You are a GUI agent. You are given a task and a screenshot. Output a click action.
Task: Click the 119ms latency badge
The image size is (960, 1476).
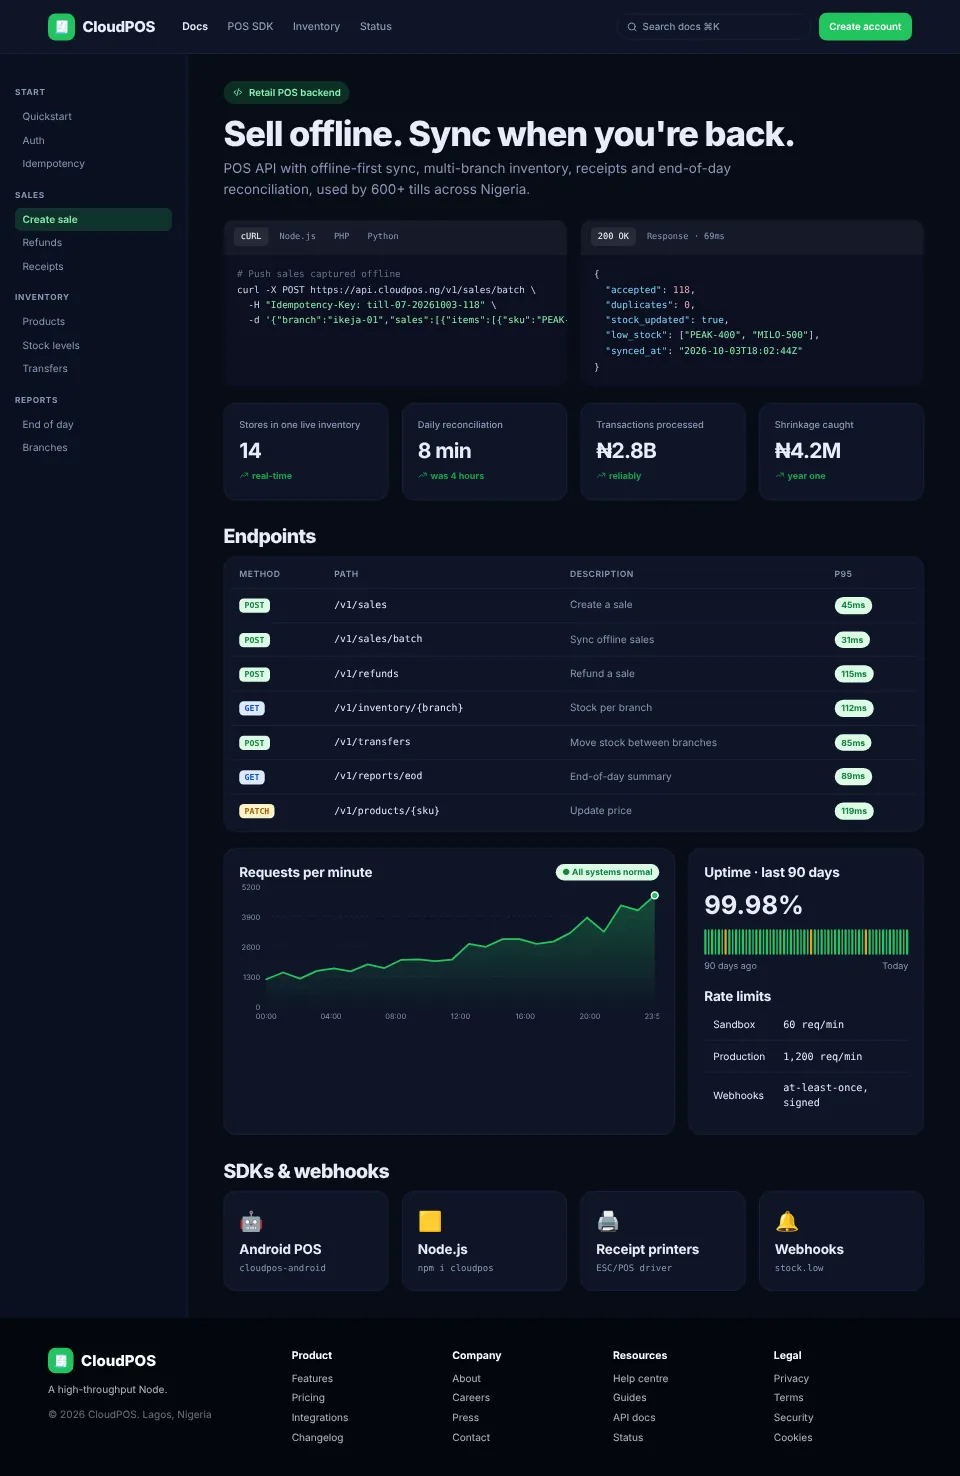[x=854, y=811]
